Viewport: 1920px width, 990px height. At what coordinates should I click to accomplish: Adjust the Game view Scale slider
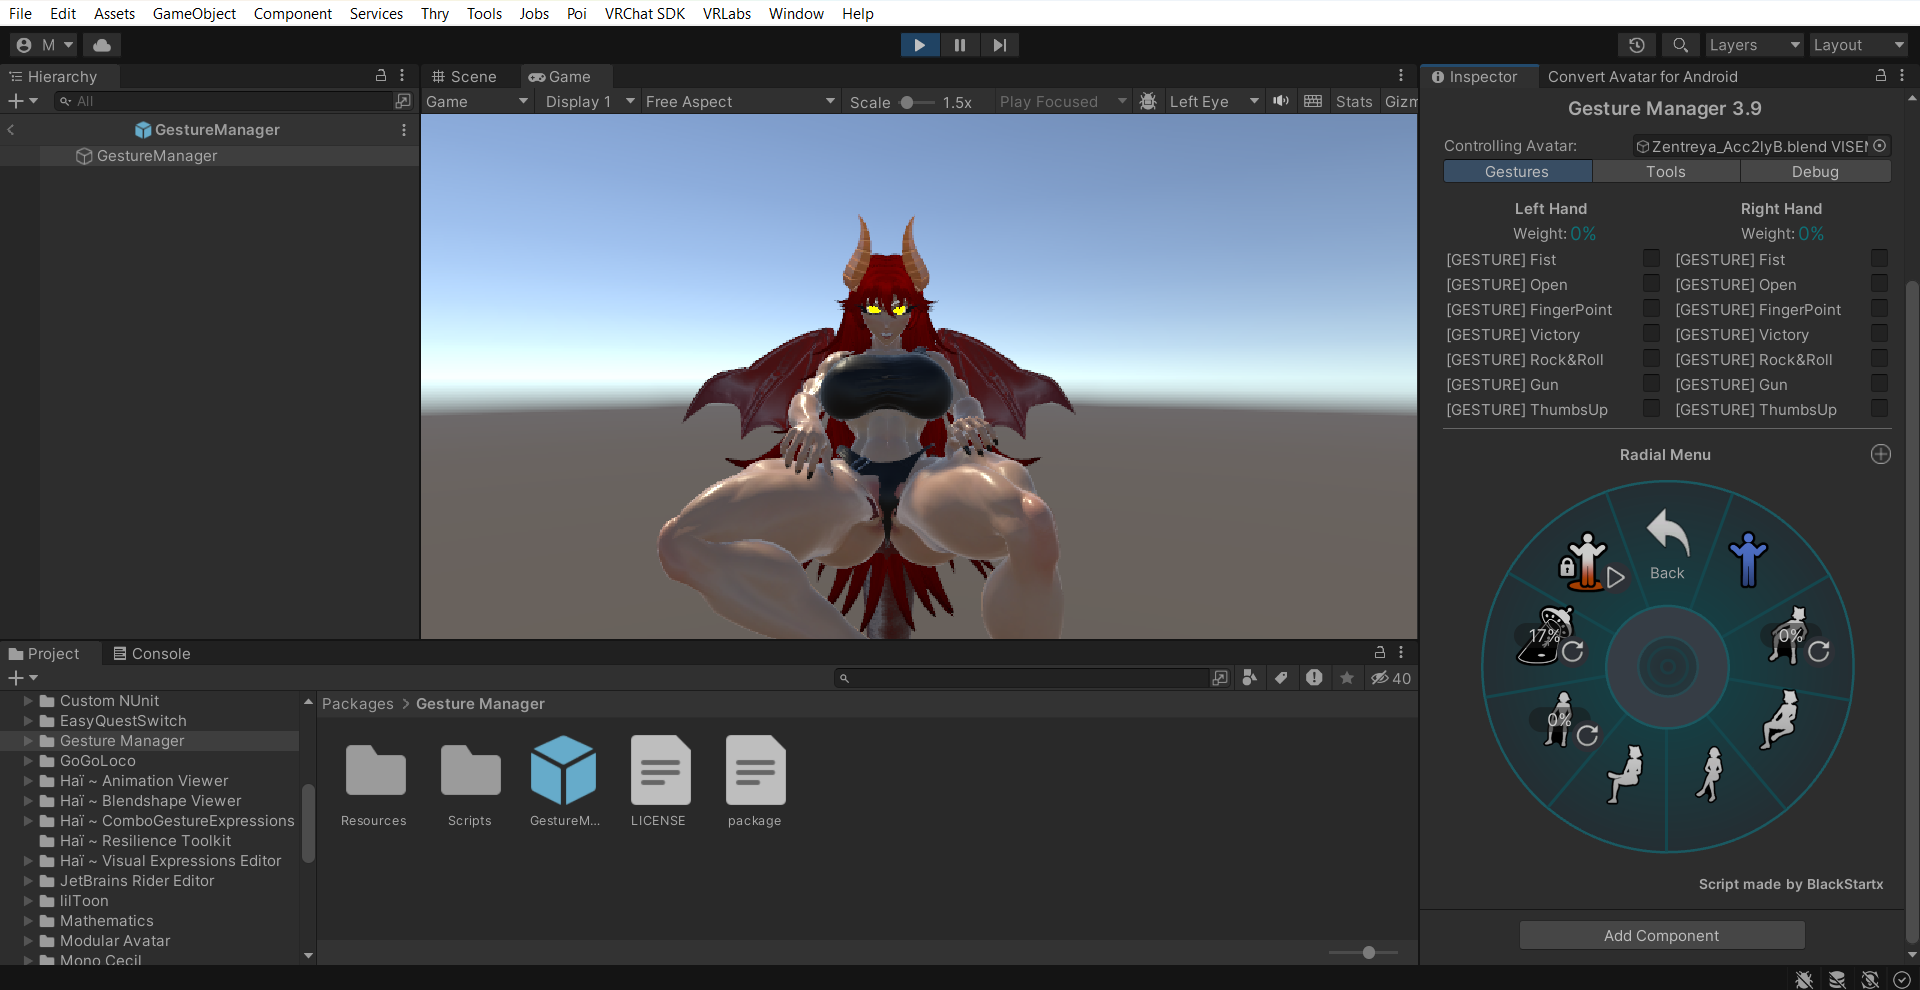click(916, 102)
